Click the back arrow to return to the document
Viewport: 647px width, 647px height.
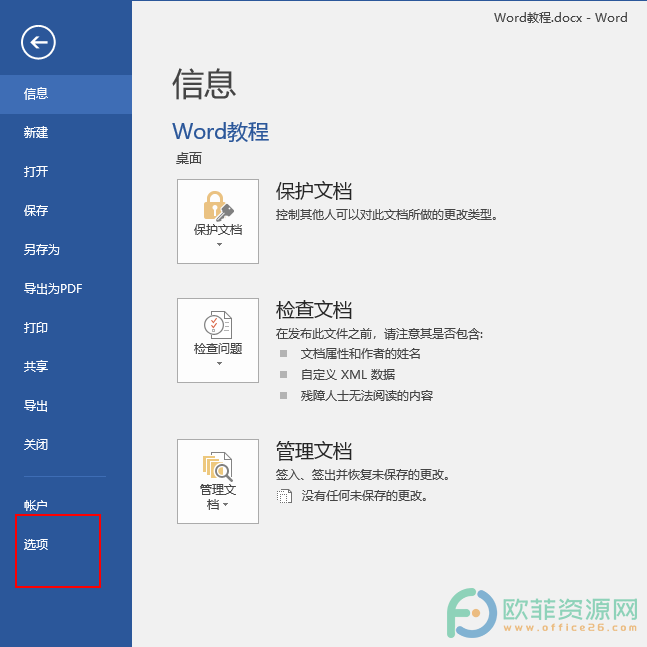[38, 42]
